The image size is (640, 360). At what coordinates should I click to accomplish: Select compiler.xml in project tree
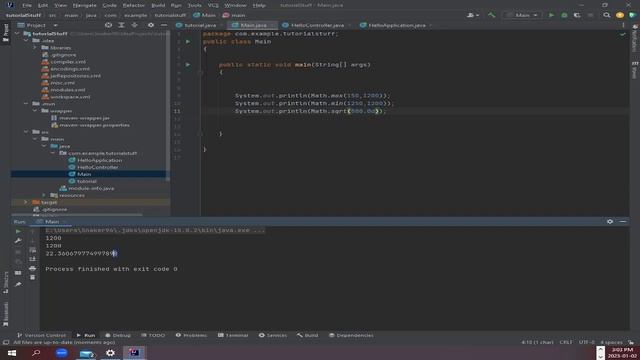click(68, 62)
